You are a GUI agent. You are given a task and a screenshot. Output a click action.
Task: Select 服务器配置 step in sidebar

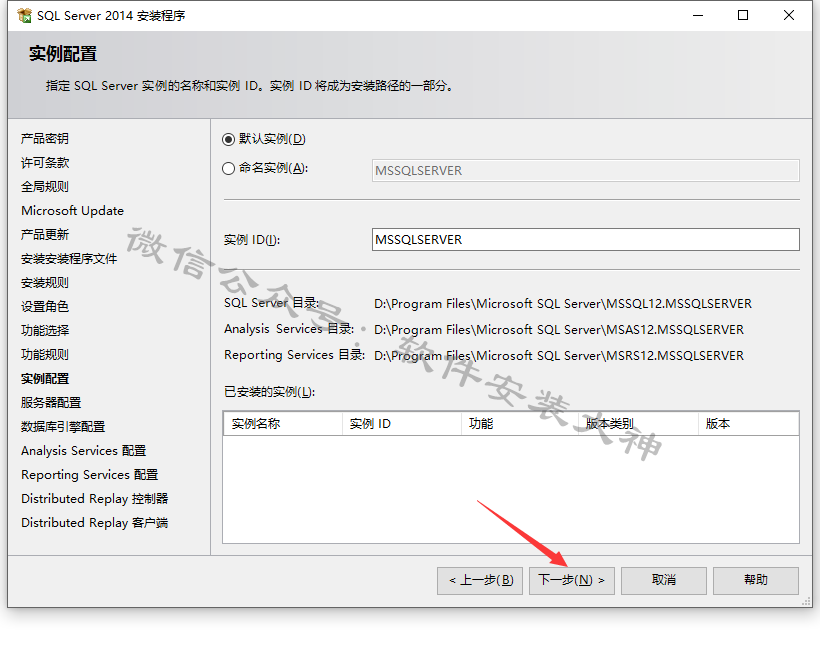(x=51, y=403)
